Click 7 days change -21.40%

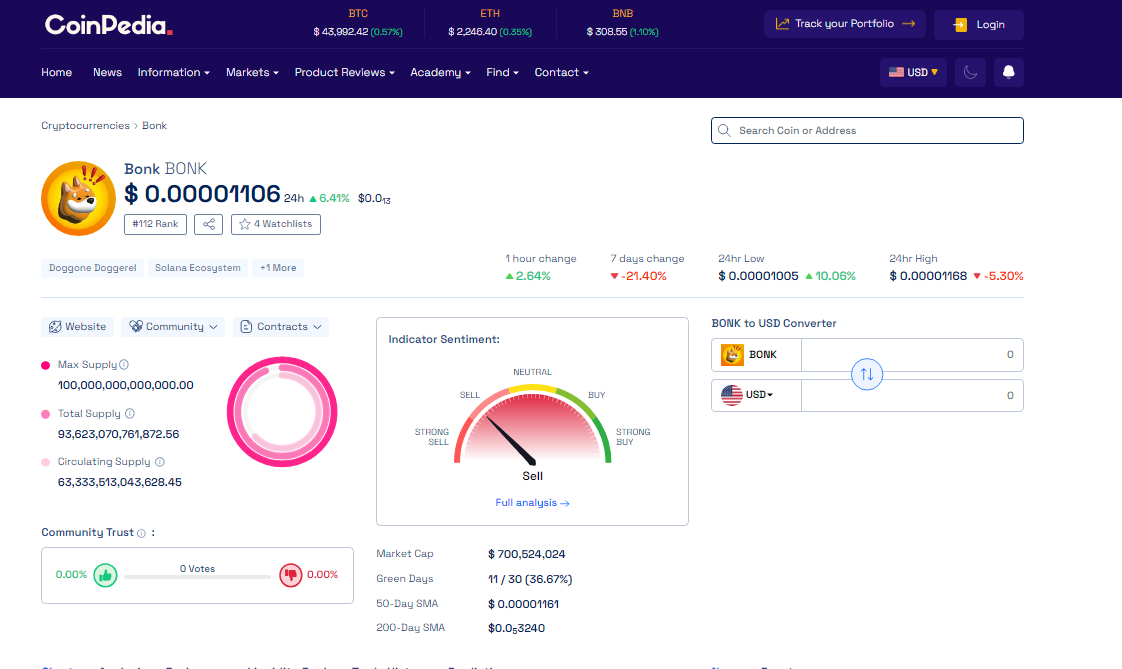(x=638, y=276)
